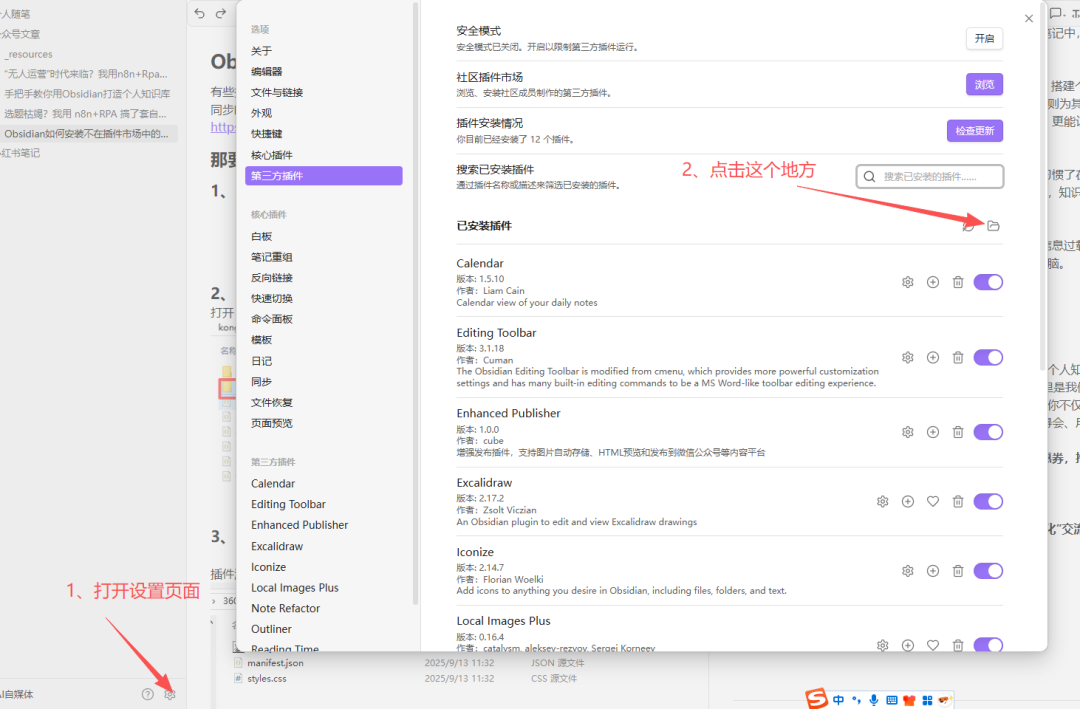Open Iconize plugin options gear

point(908,571)
